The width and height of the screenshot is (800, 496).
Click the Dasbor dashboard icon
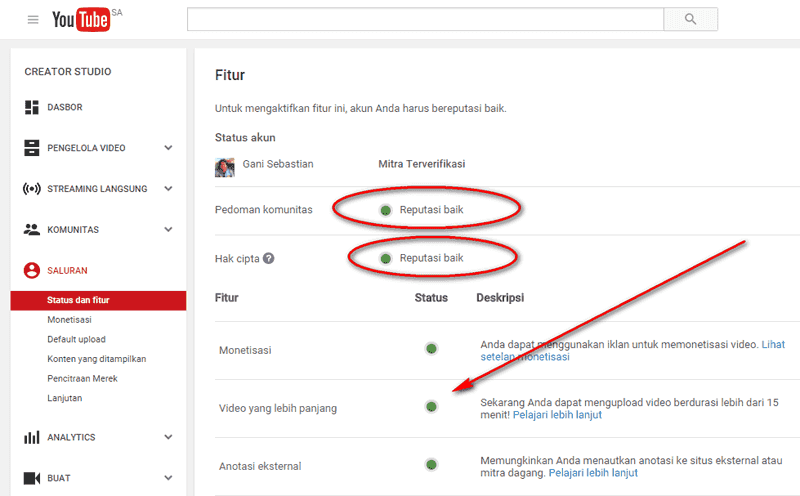32,107
